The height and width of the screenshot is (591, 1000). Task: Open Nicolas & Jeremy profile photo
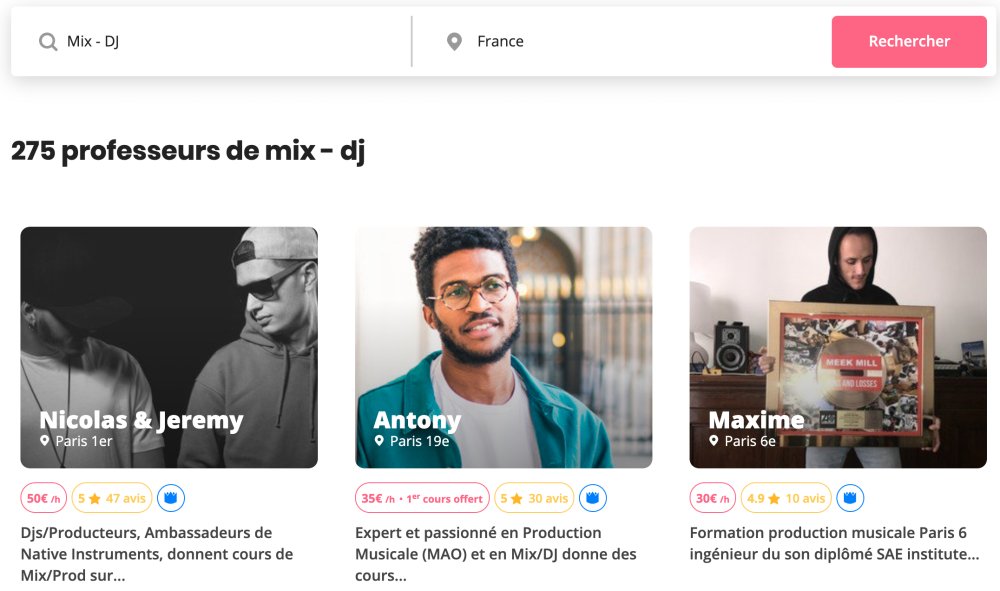click(x=169, y=347)
